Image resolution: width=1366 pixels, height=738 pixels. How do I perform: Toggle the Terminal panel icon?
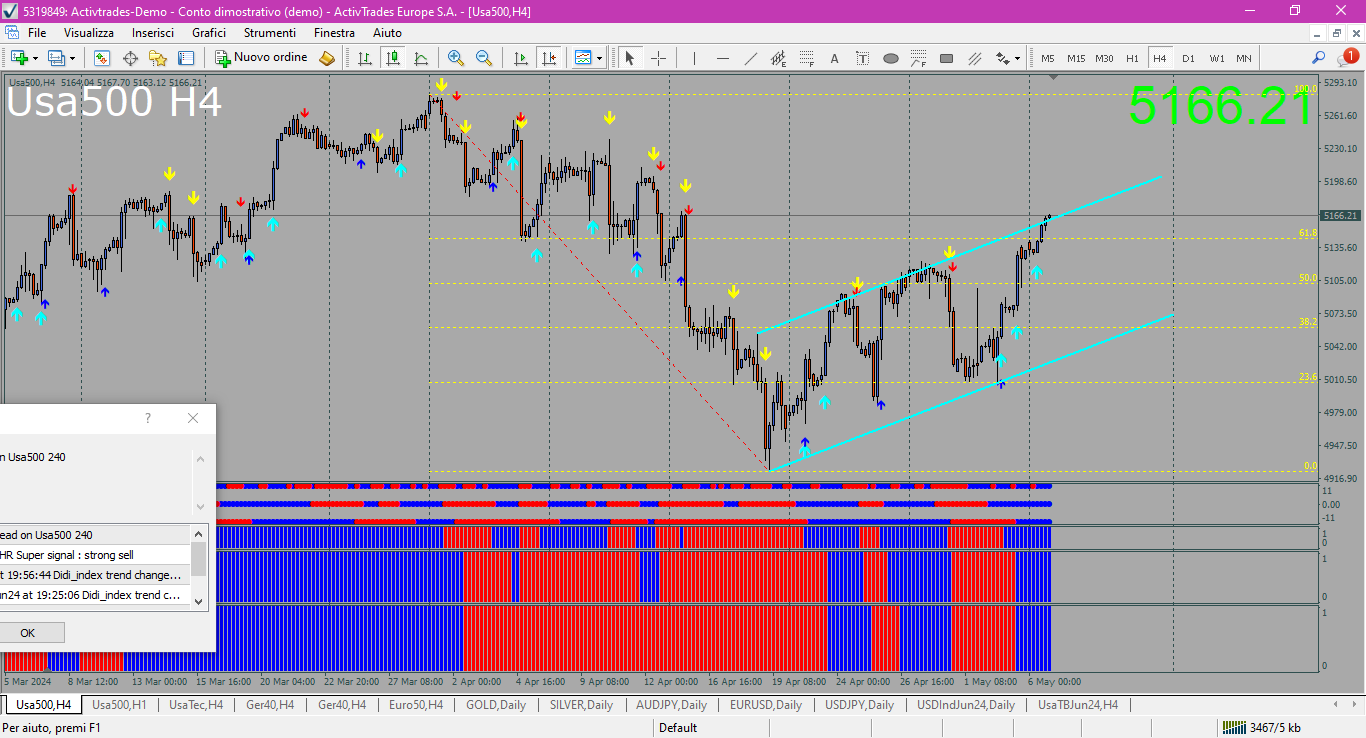click(x=186, y=58)
